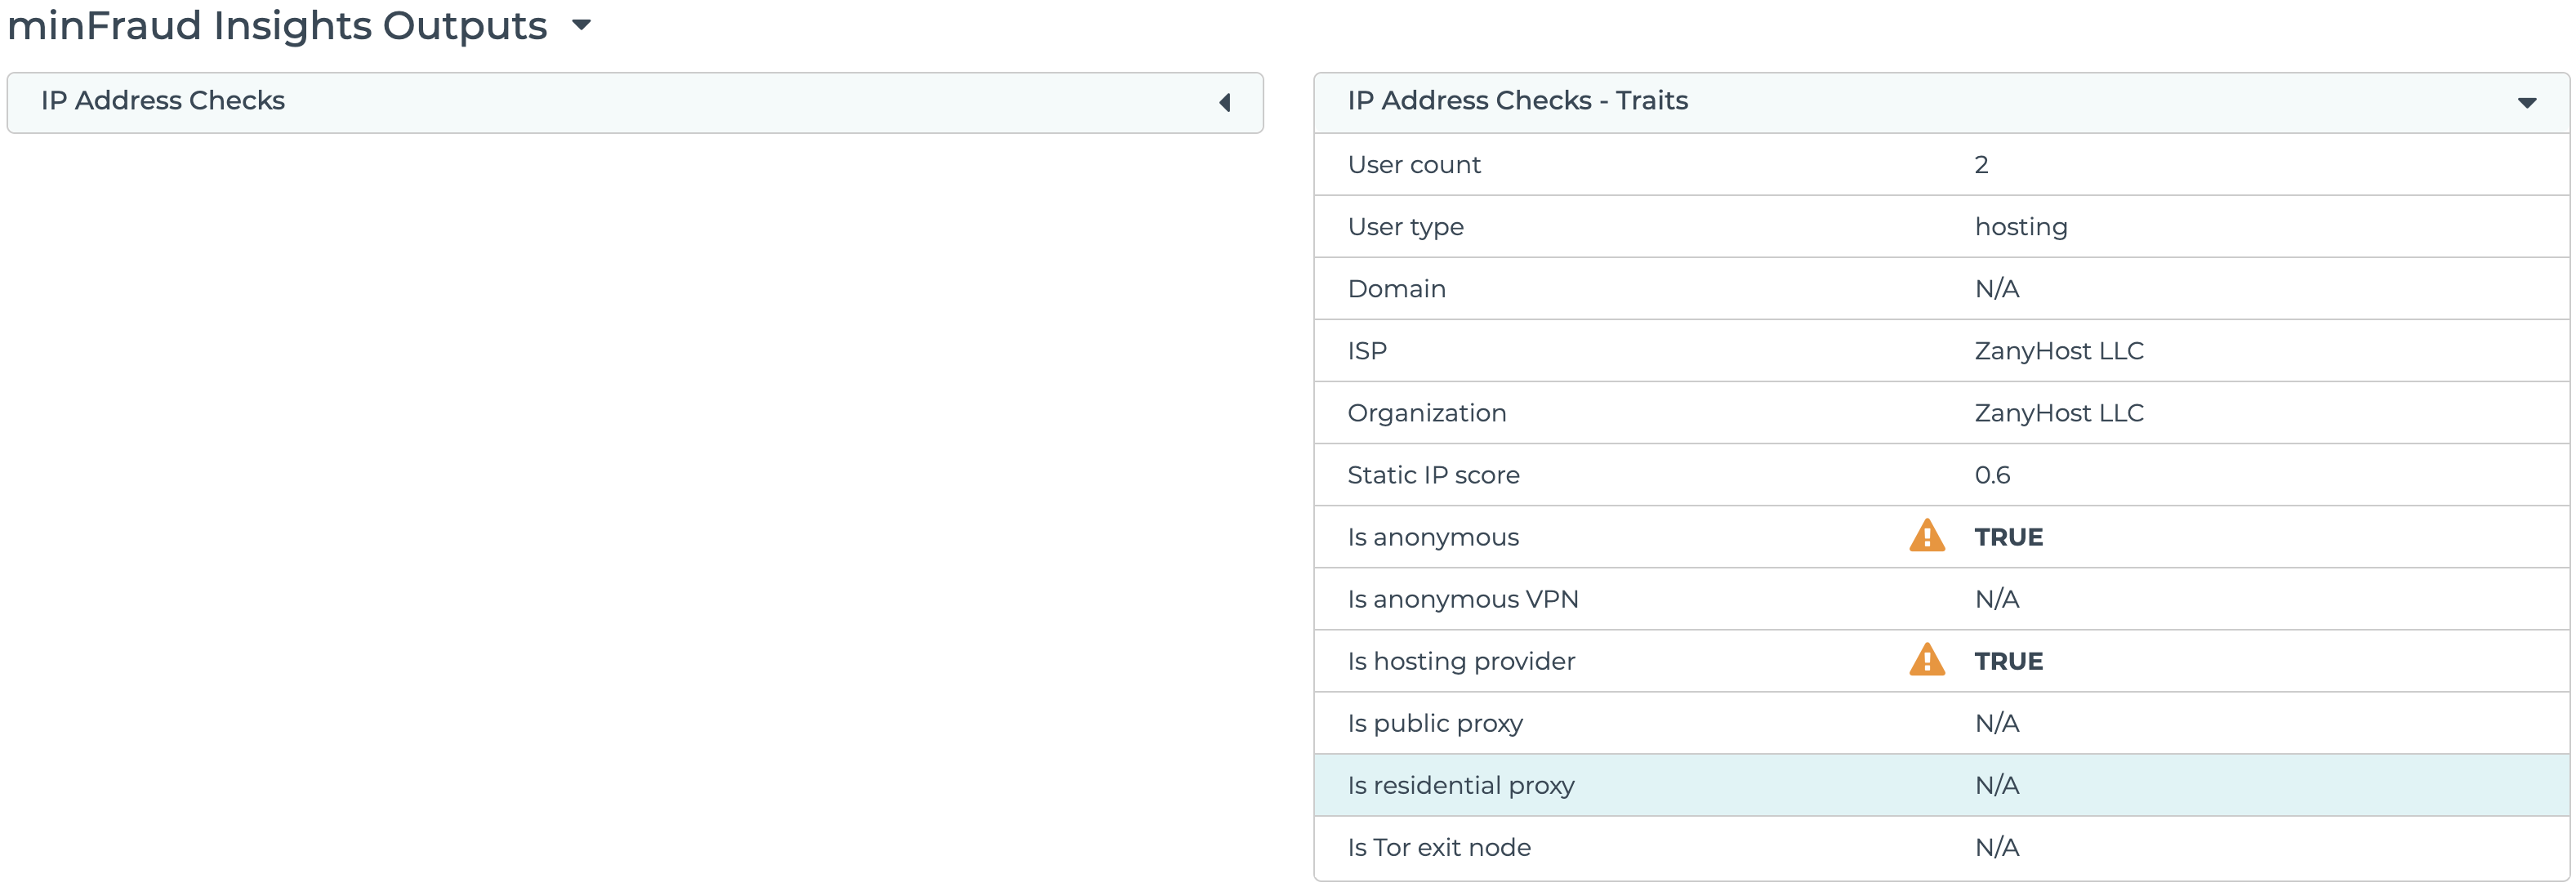Image resolution: width=2576 pixels, height=887 pixels.
Task: Click the Is anonymous VPN row label
Action: (x=1462, y=599)
